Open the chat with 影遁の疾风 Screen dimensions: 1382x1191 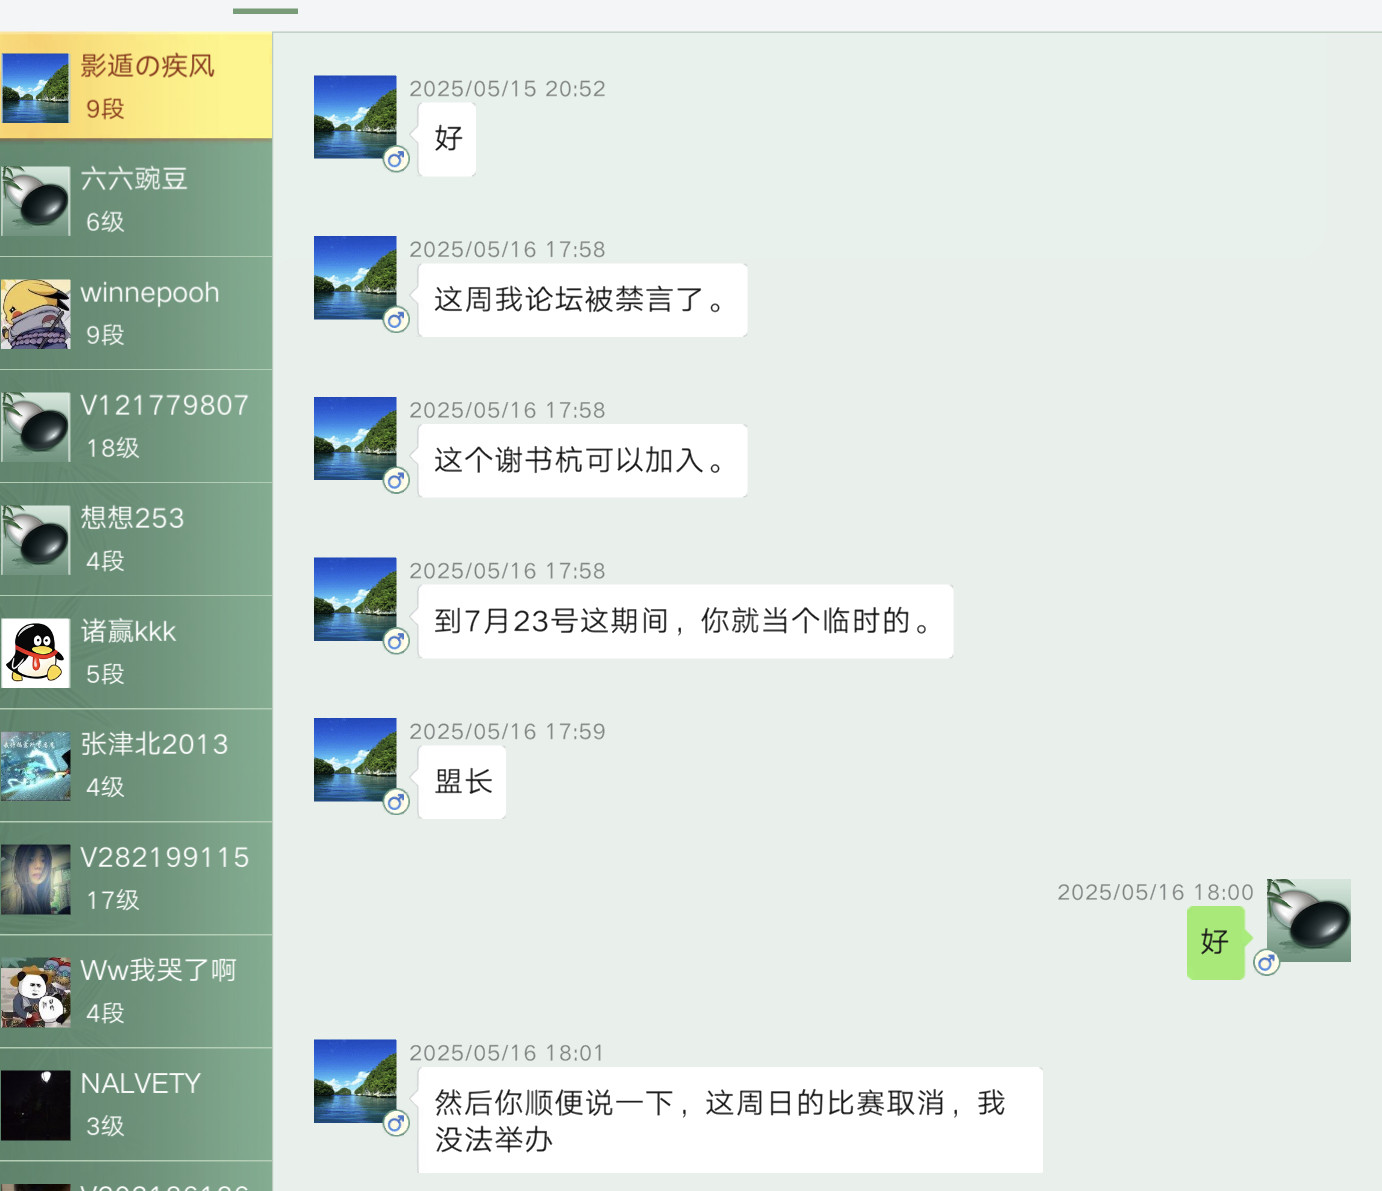pyautogui.click(x=136, y=87)
